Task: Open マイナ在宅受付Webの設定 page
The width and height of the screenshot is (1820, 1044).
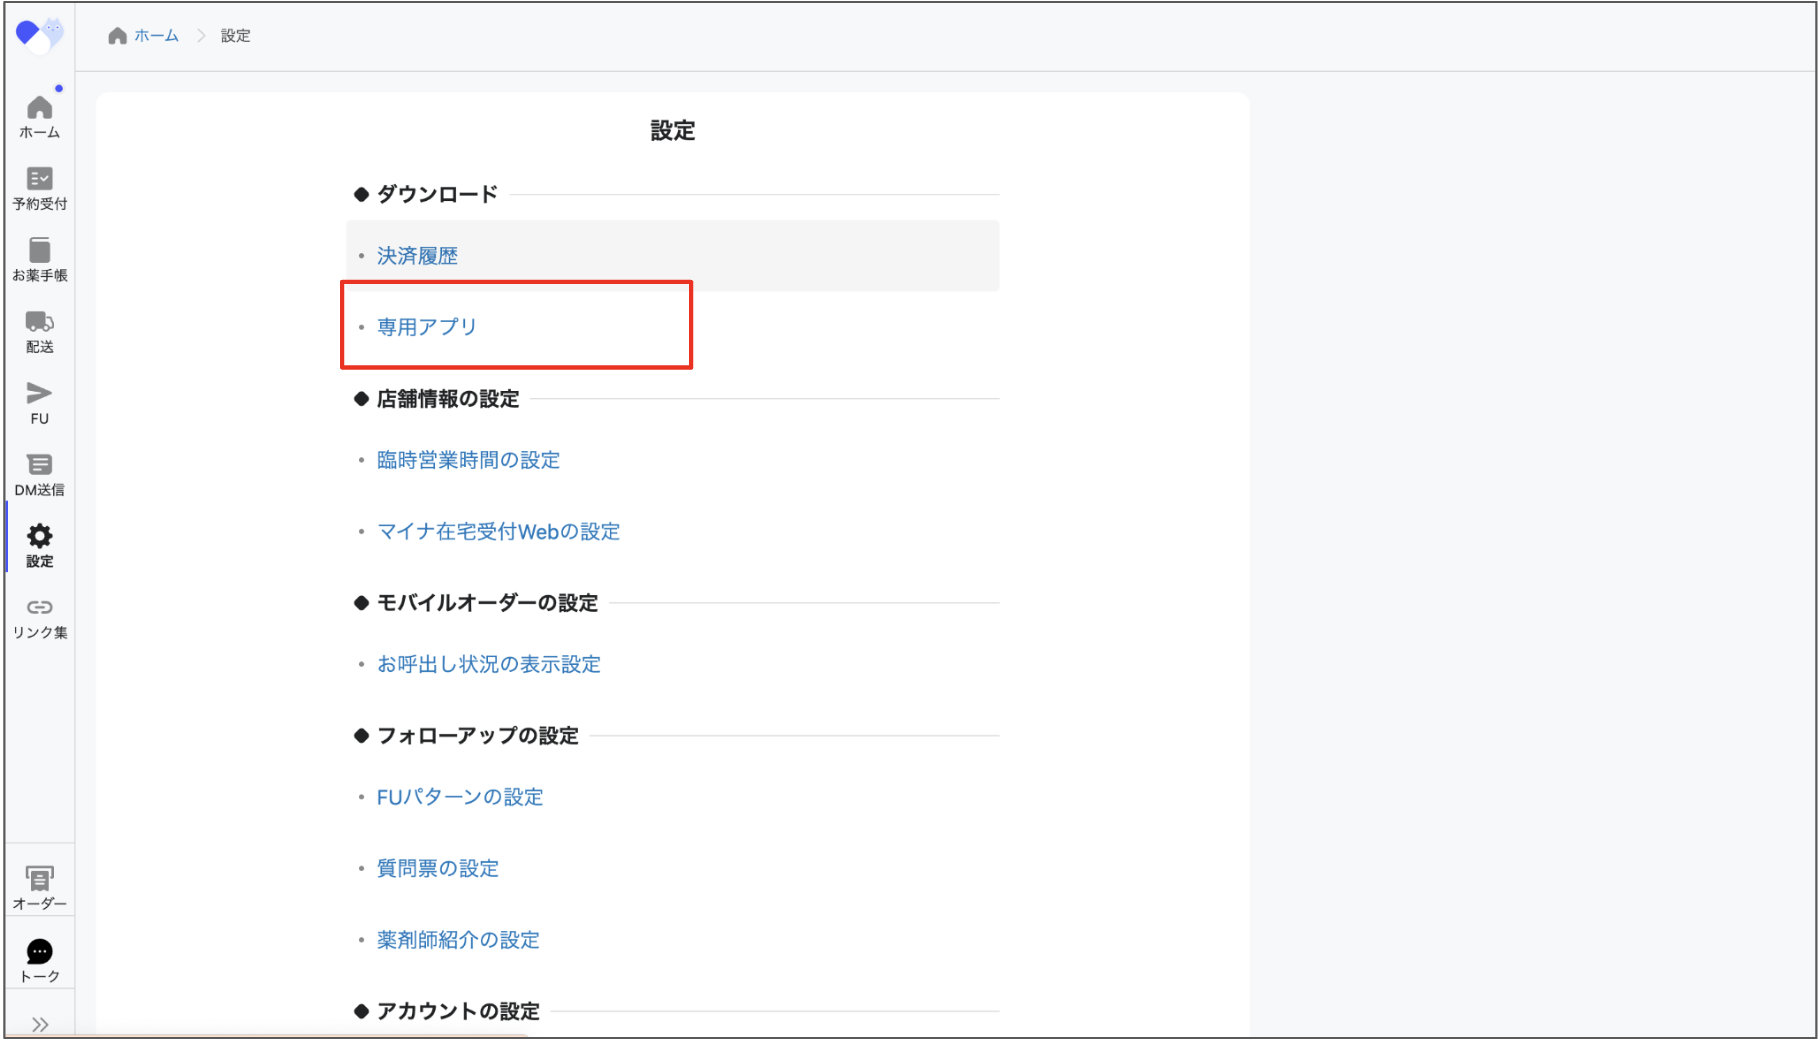Action: [x=498, y=531]
